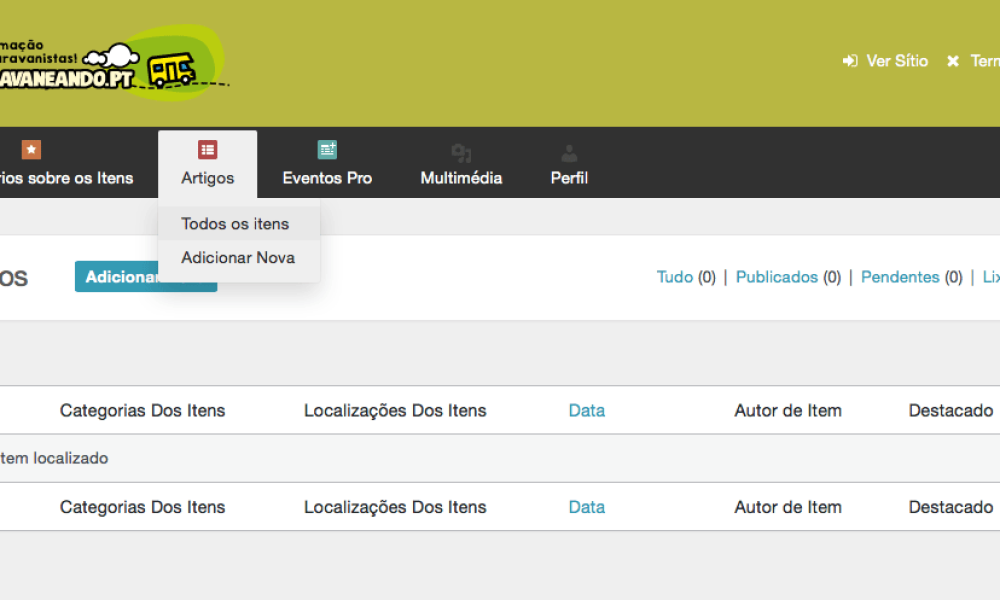Click the Eventos Pro calendar icon
Screen dimensions: 1000x600
point(327,150)
